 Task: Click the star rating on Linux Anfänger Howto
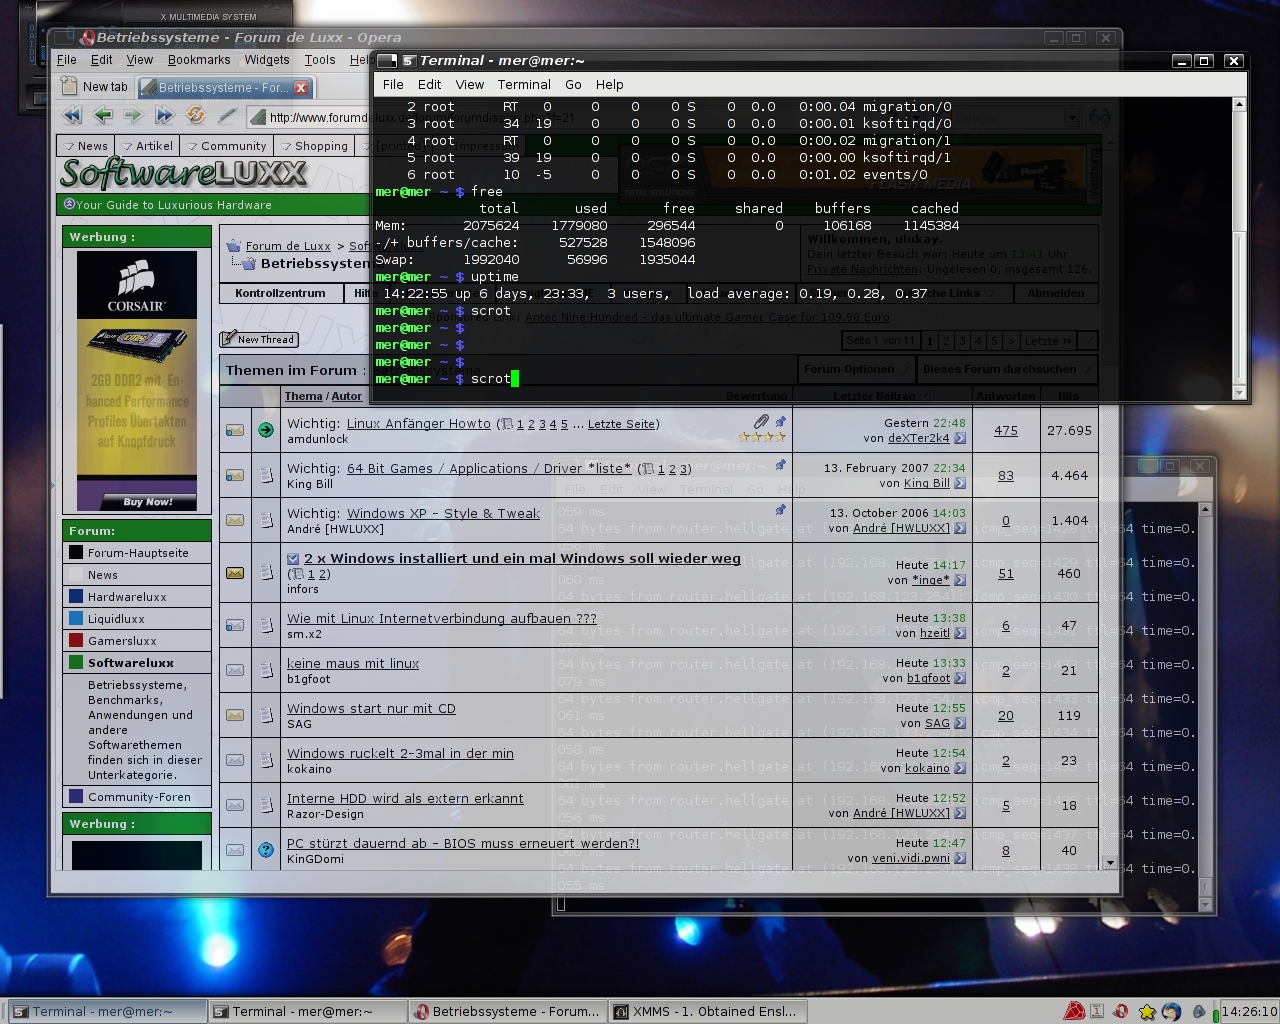pyautogui.click(x=762, y=438)
